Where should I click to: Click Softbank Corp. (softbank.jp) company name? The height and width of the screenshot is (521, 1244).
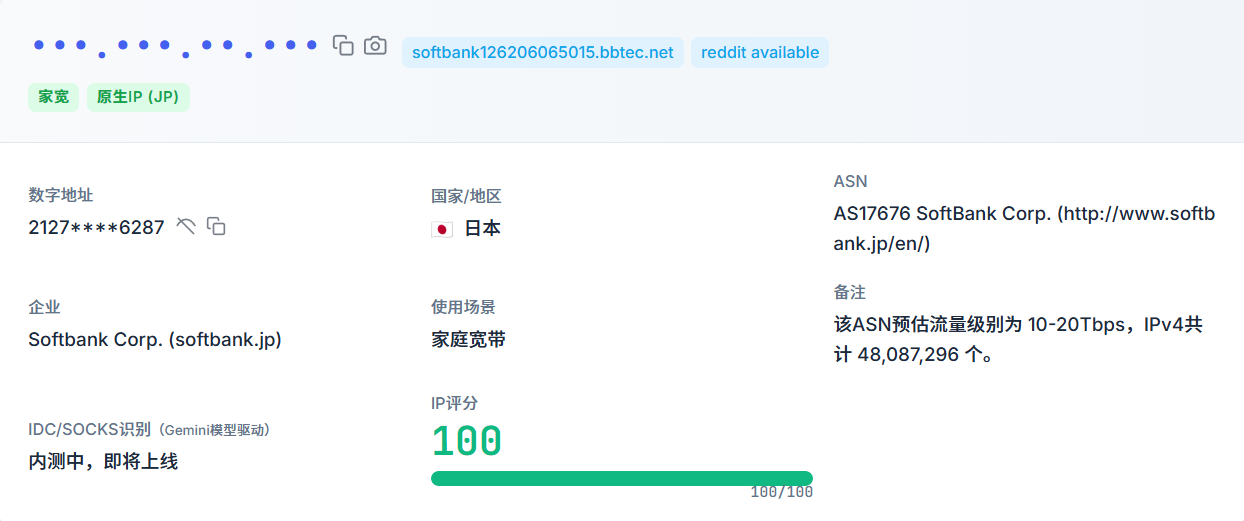click(155, 339)
